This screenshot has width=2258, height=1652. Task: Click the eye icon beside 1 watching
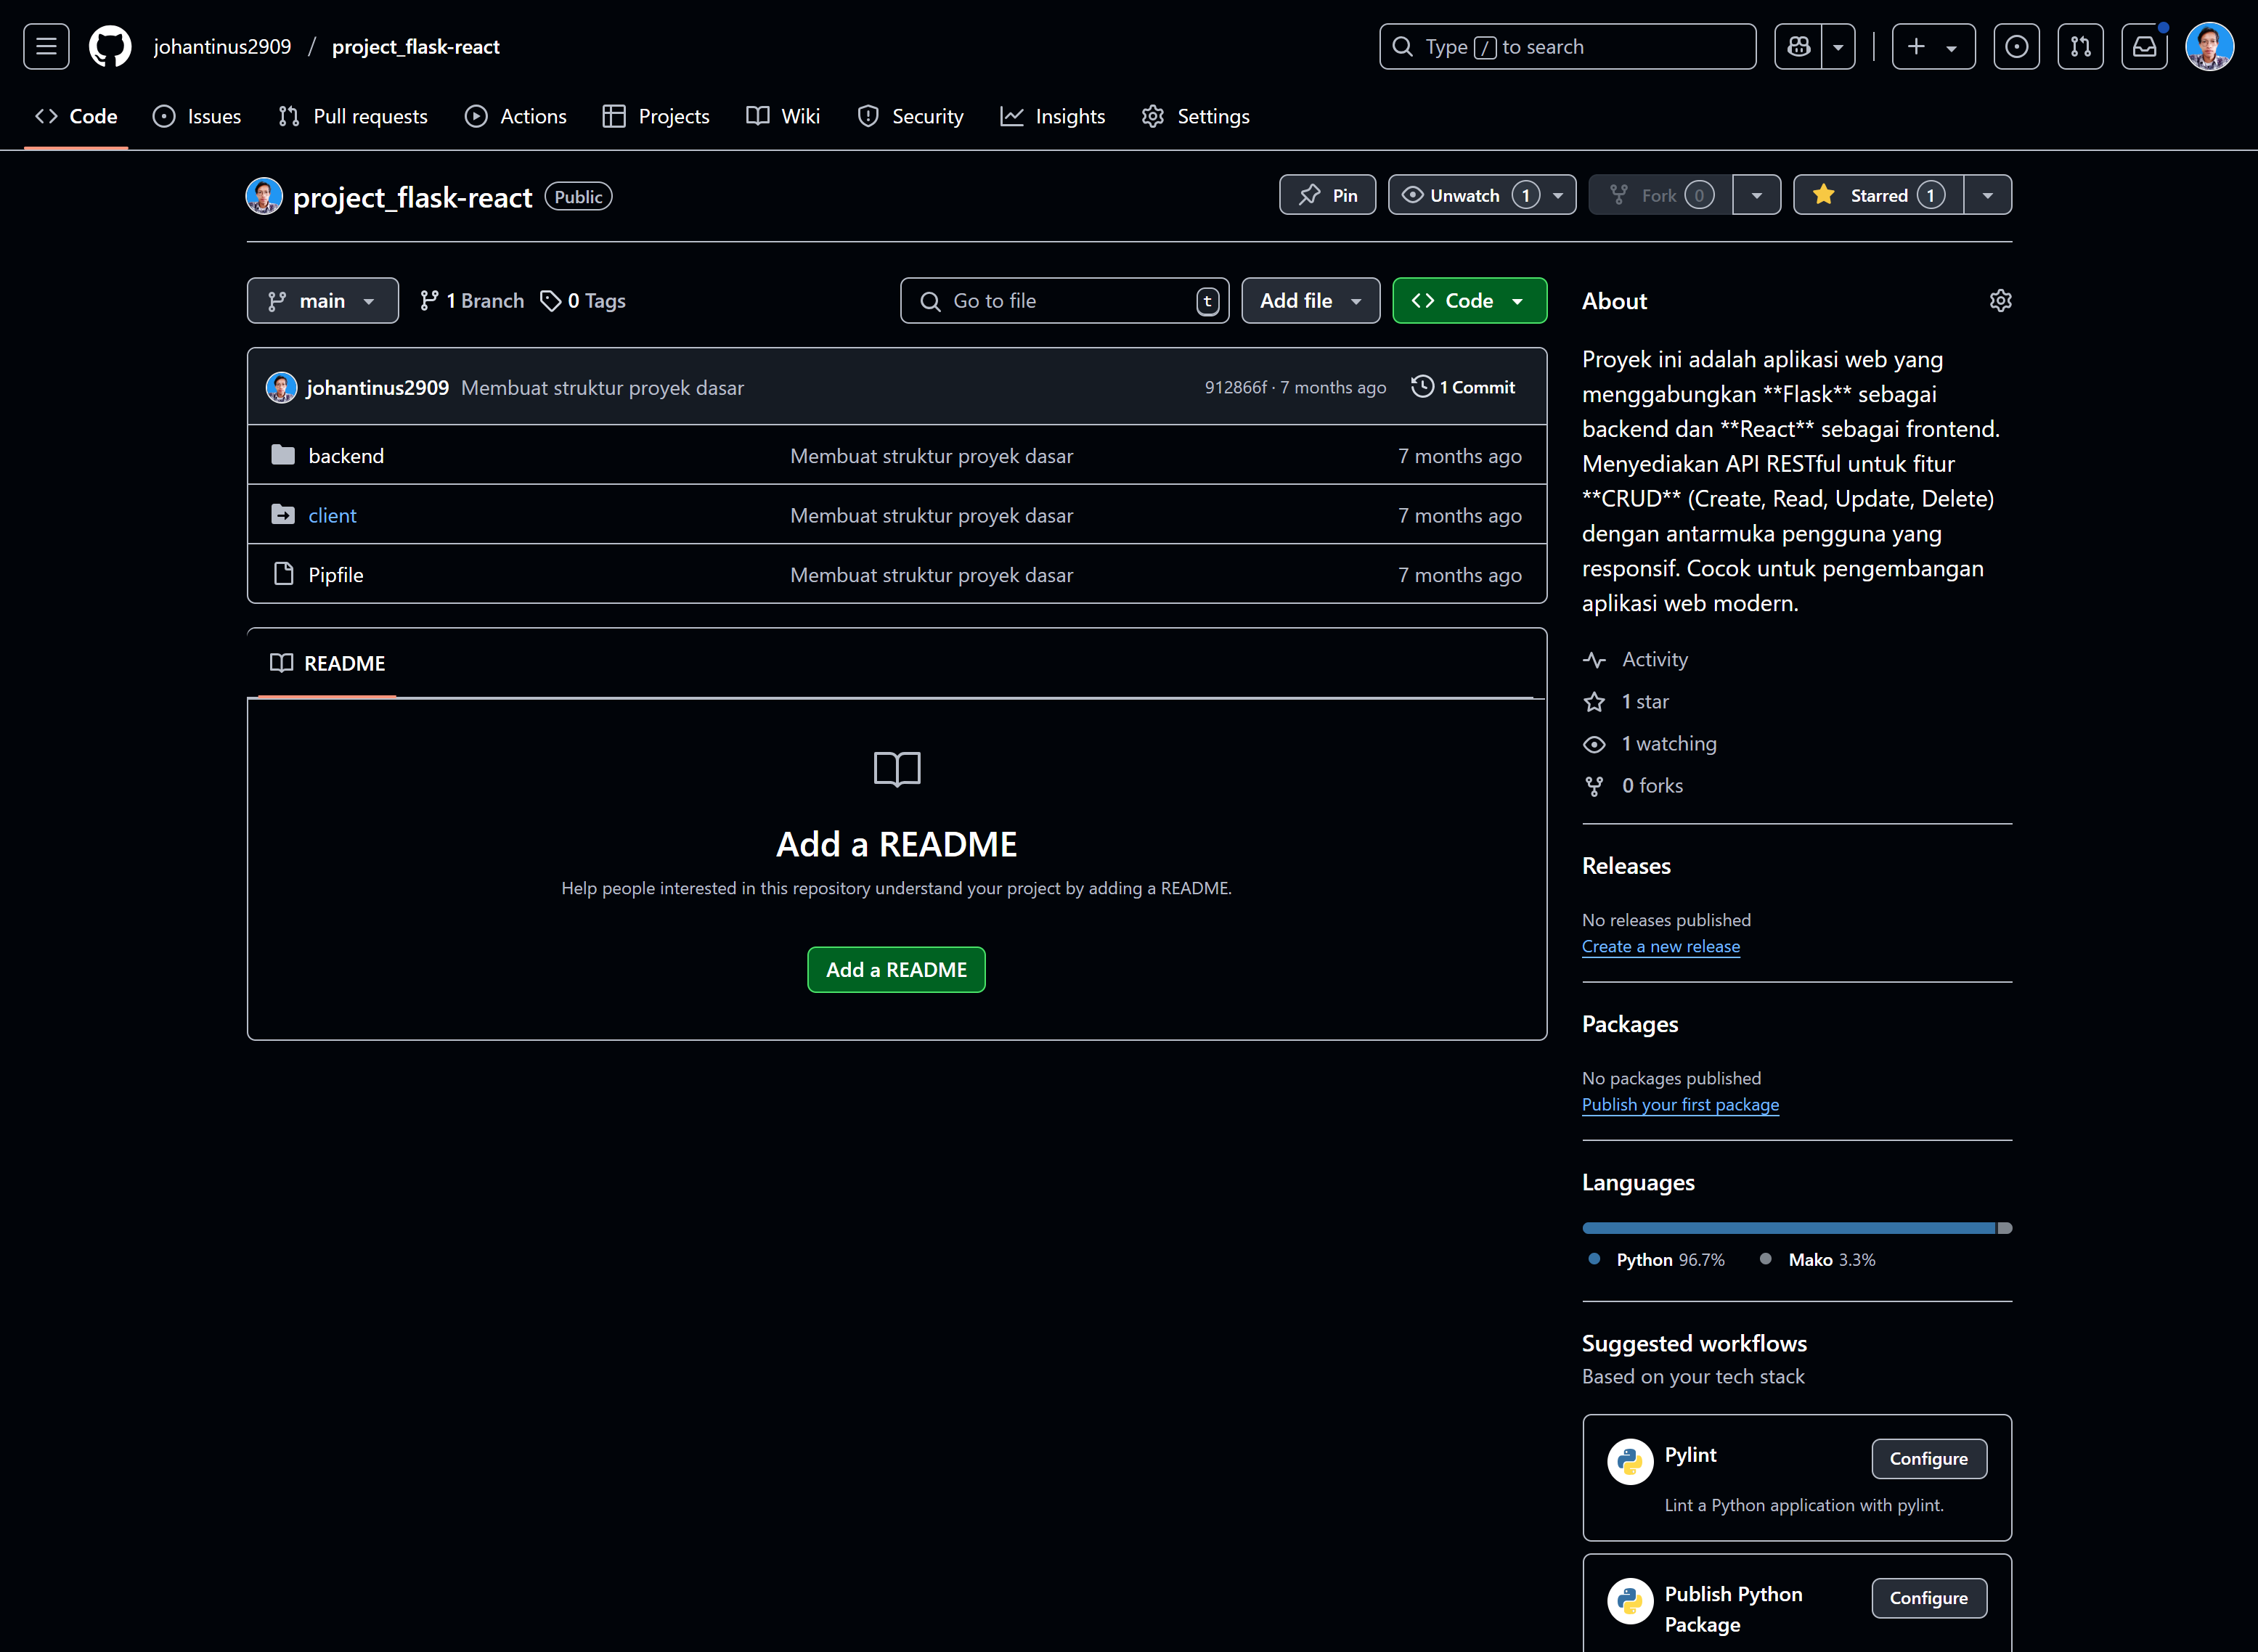(x=1594, y=744)
